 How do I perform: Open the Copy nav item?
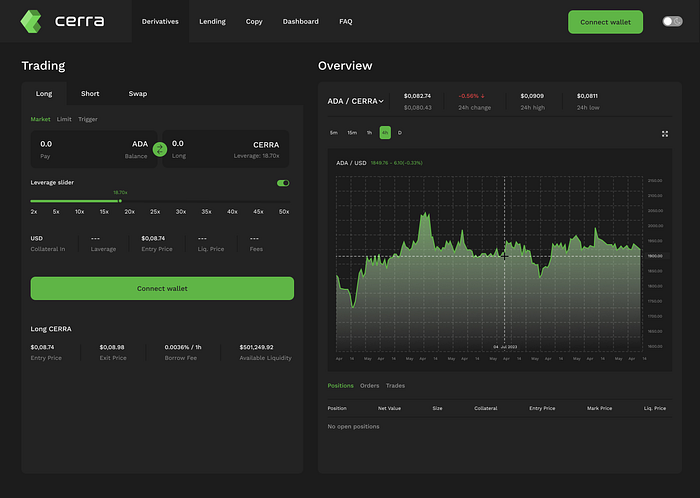(x=254, y=21)
